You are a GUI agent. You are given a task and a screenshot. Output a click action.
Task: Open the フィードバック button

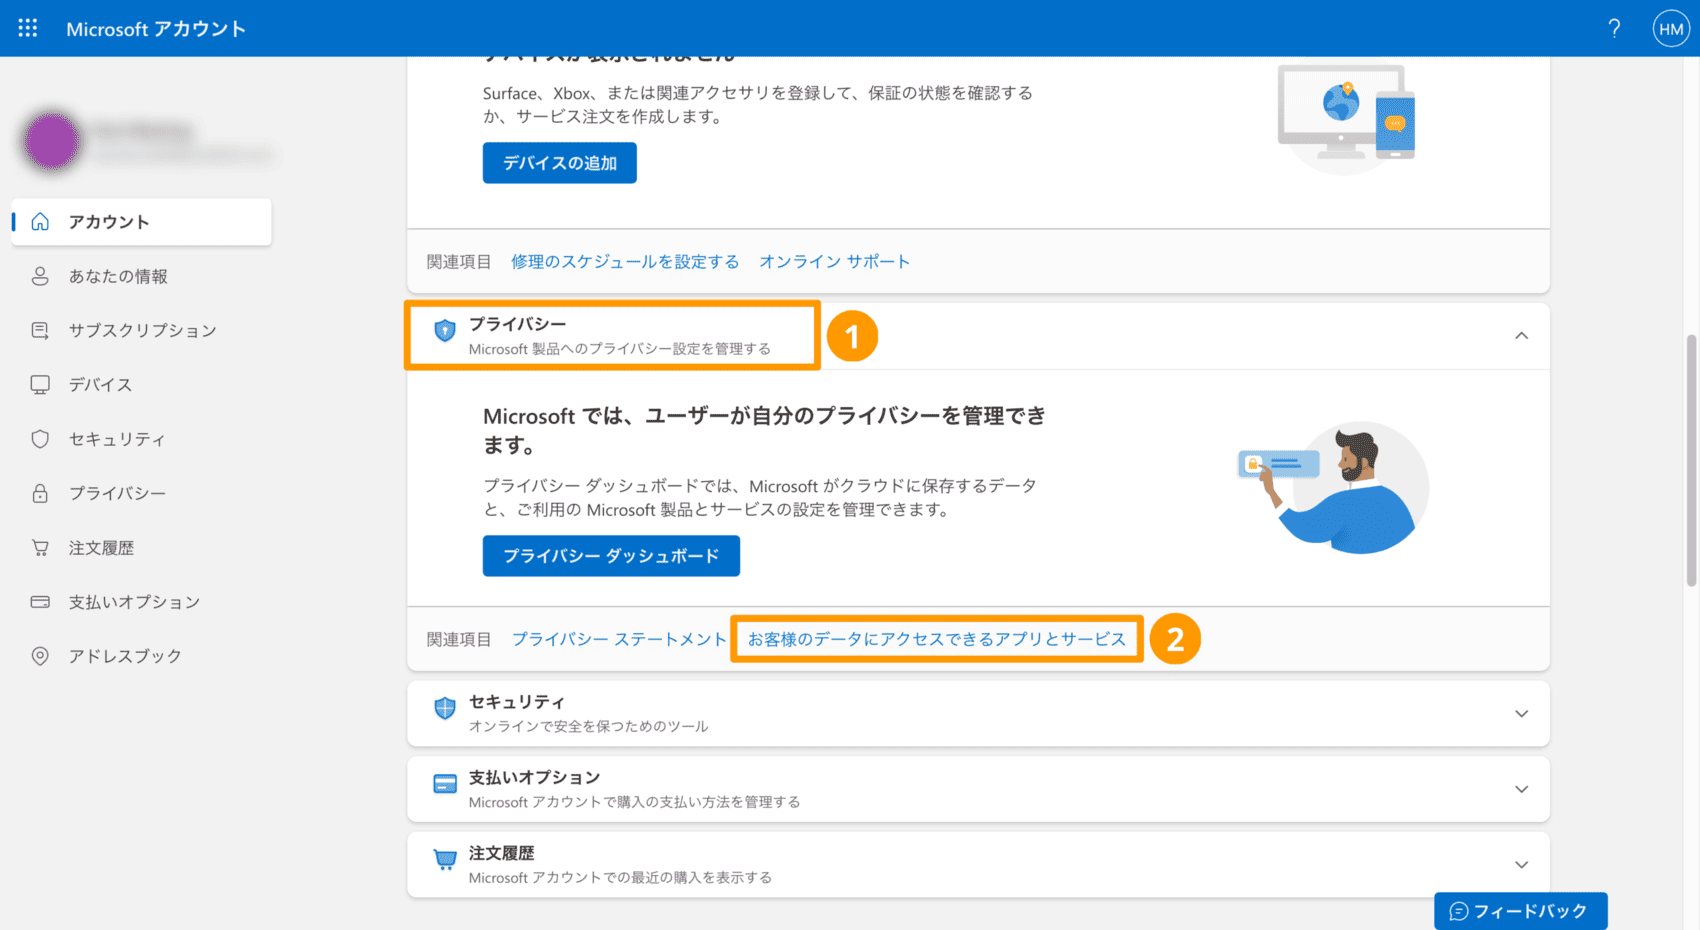(x=1520, y=911)
